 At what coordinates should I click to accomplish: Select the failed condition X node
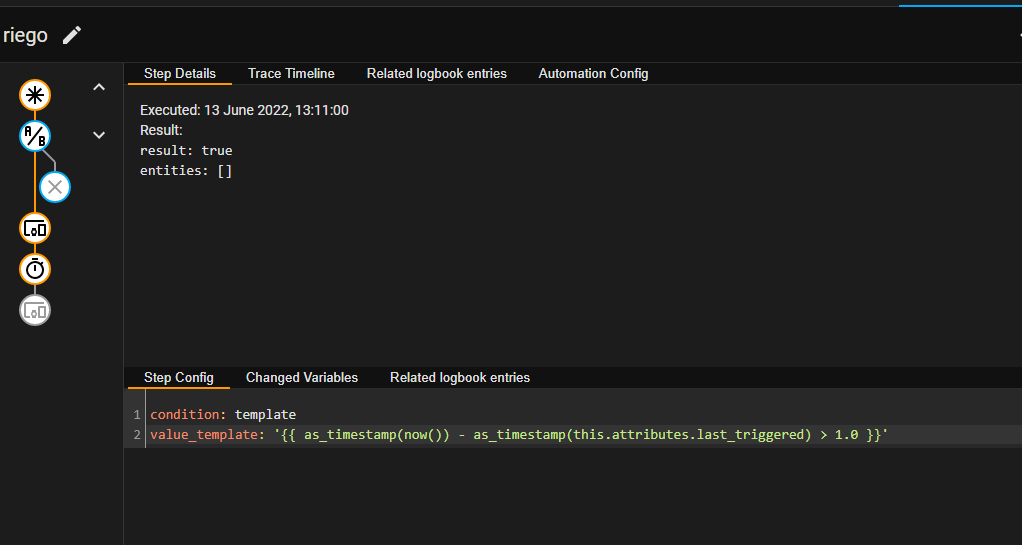click(x=55, y=187)
